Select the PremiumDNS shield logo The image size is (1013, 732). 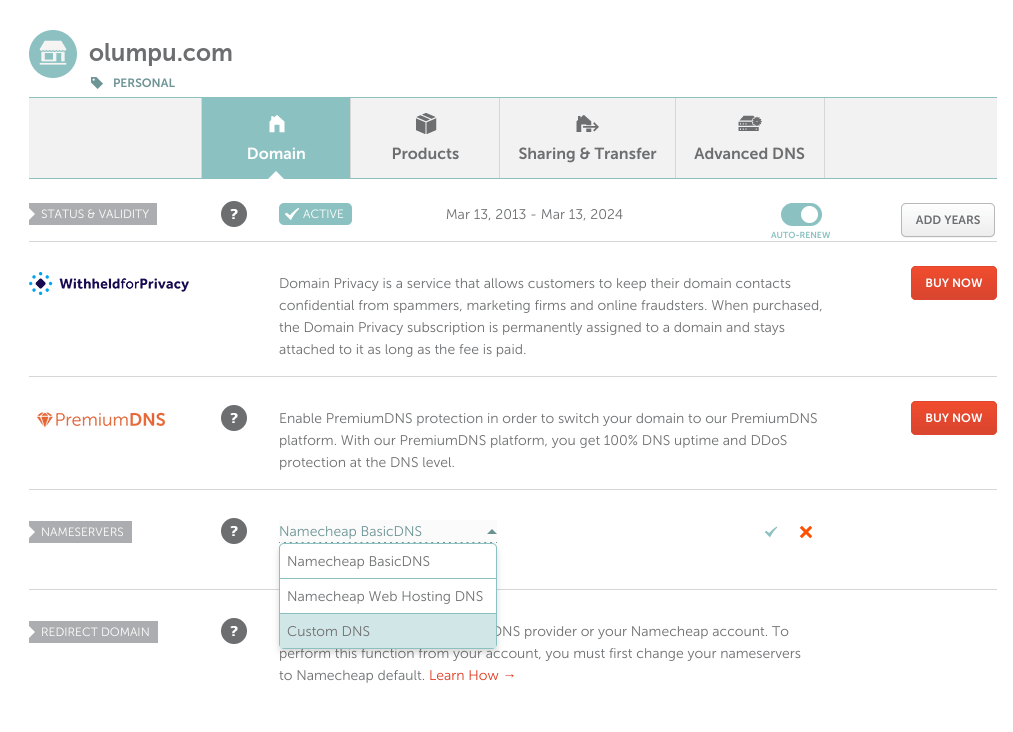pos(100,418)
